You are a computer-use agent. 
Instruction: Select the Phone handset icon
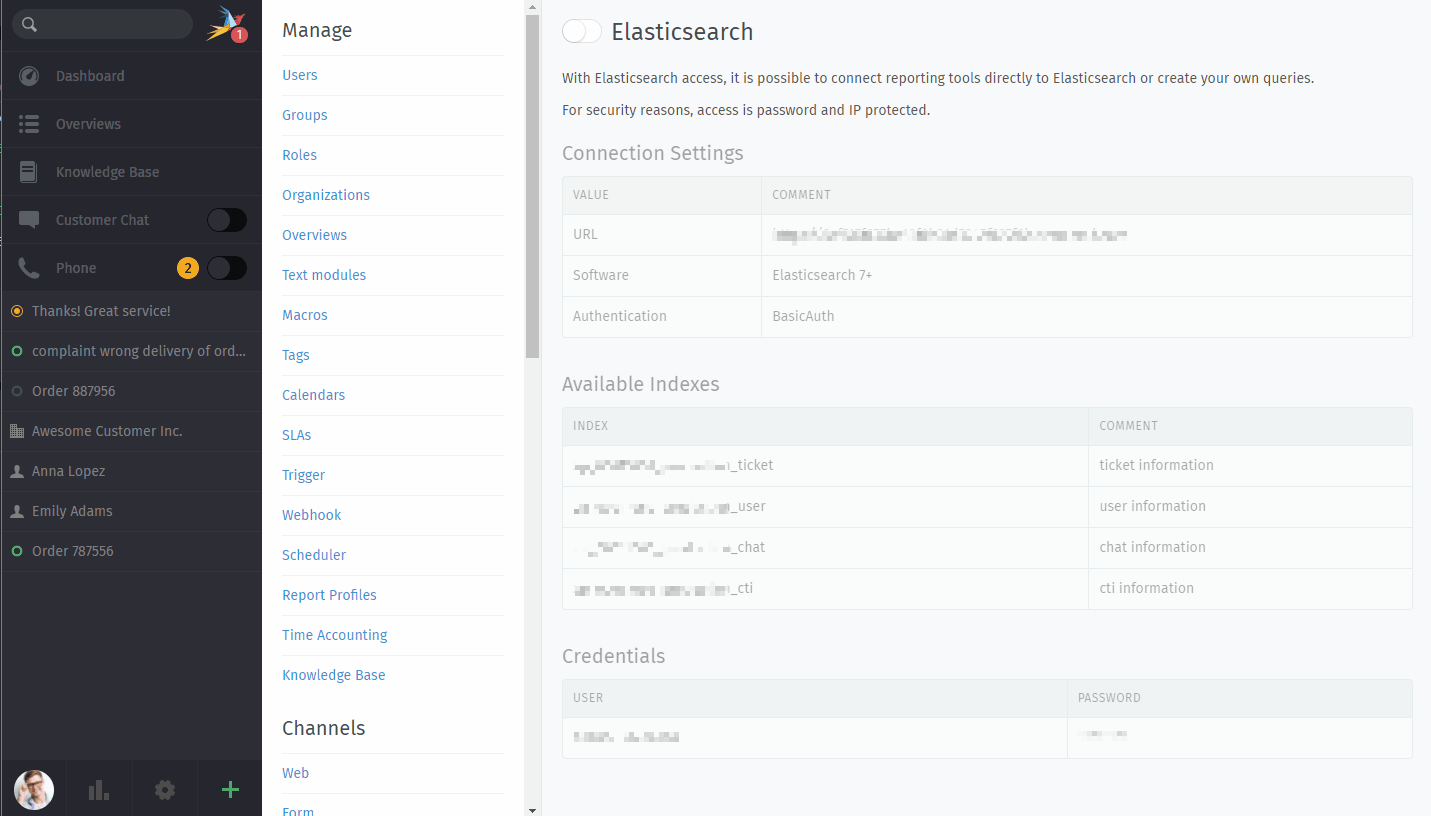[29, 267]
